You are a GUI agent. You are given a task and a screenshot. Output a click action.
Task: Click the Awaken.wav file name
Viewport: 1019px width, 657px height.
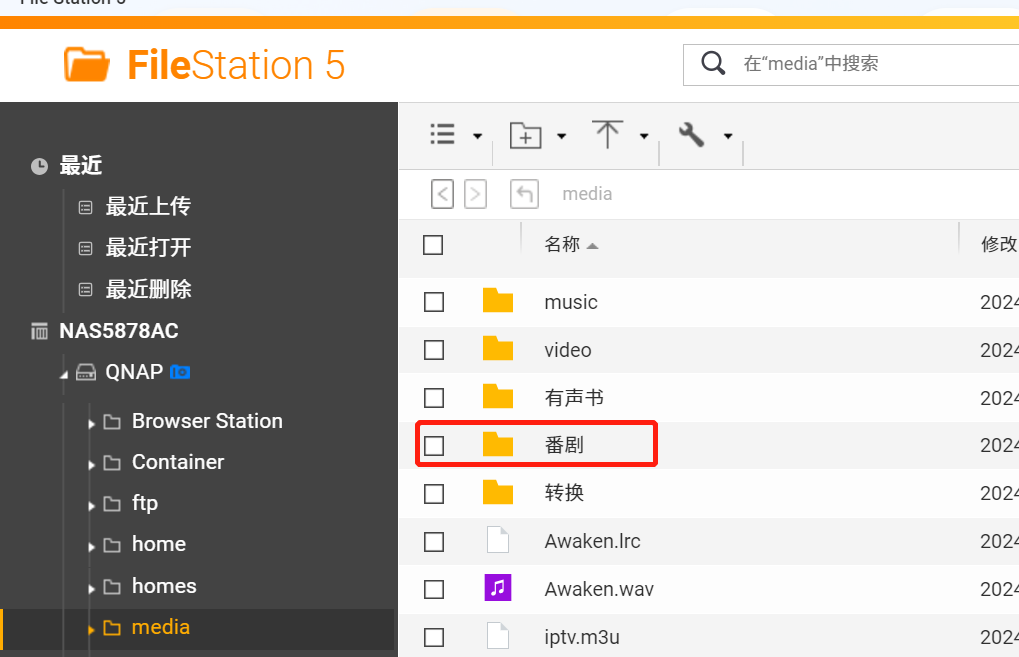click(599, 589)
